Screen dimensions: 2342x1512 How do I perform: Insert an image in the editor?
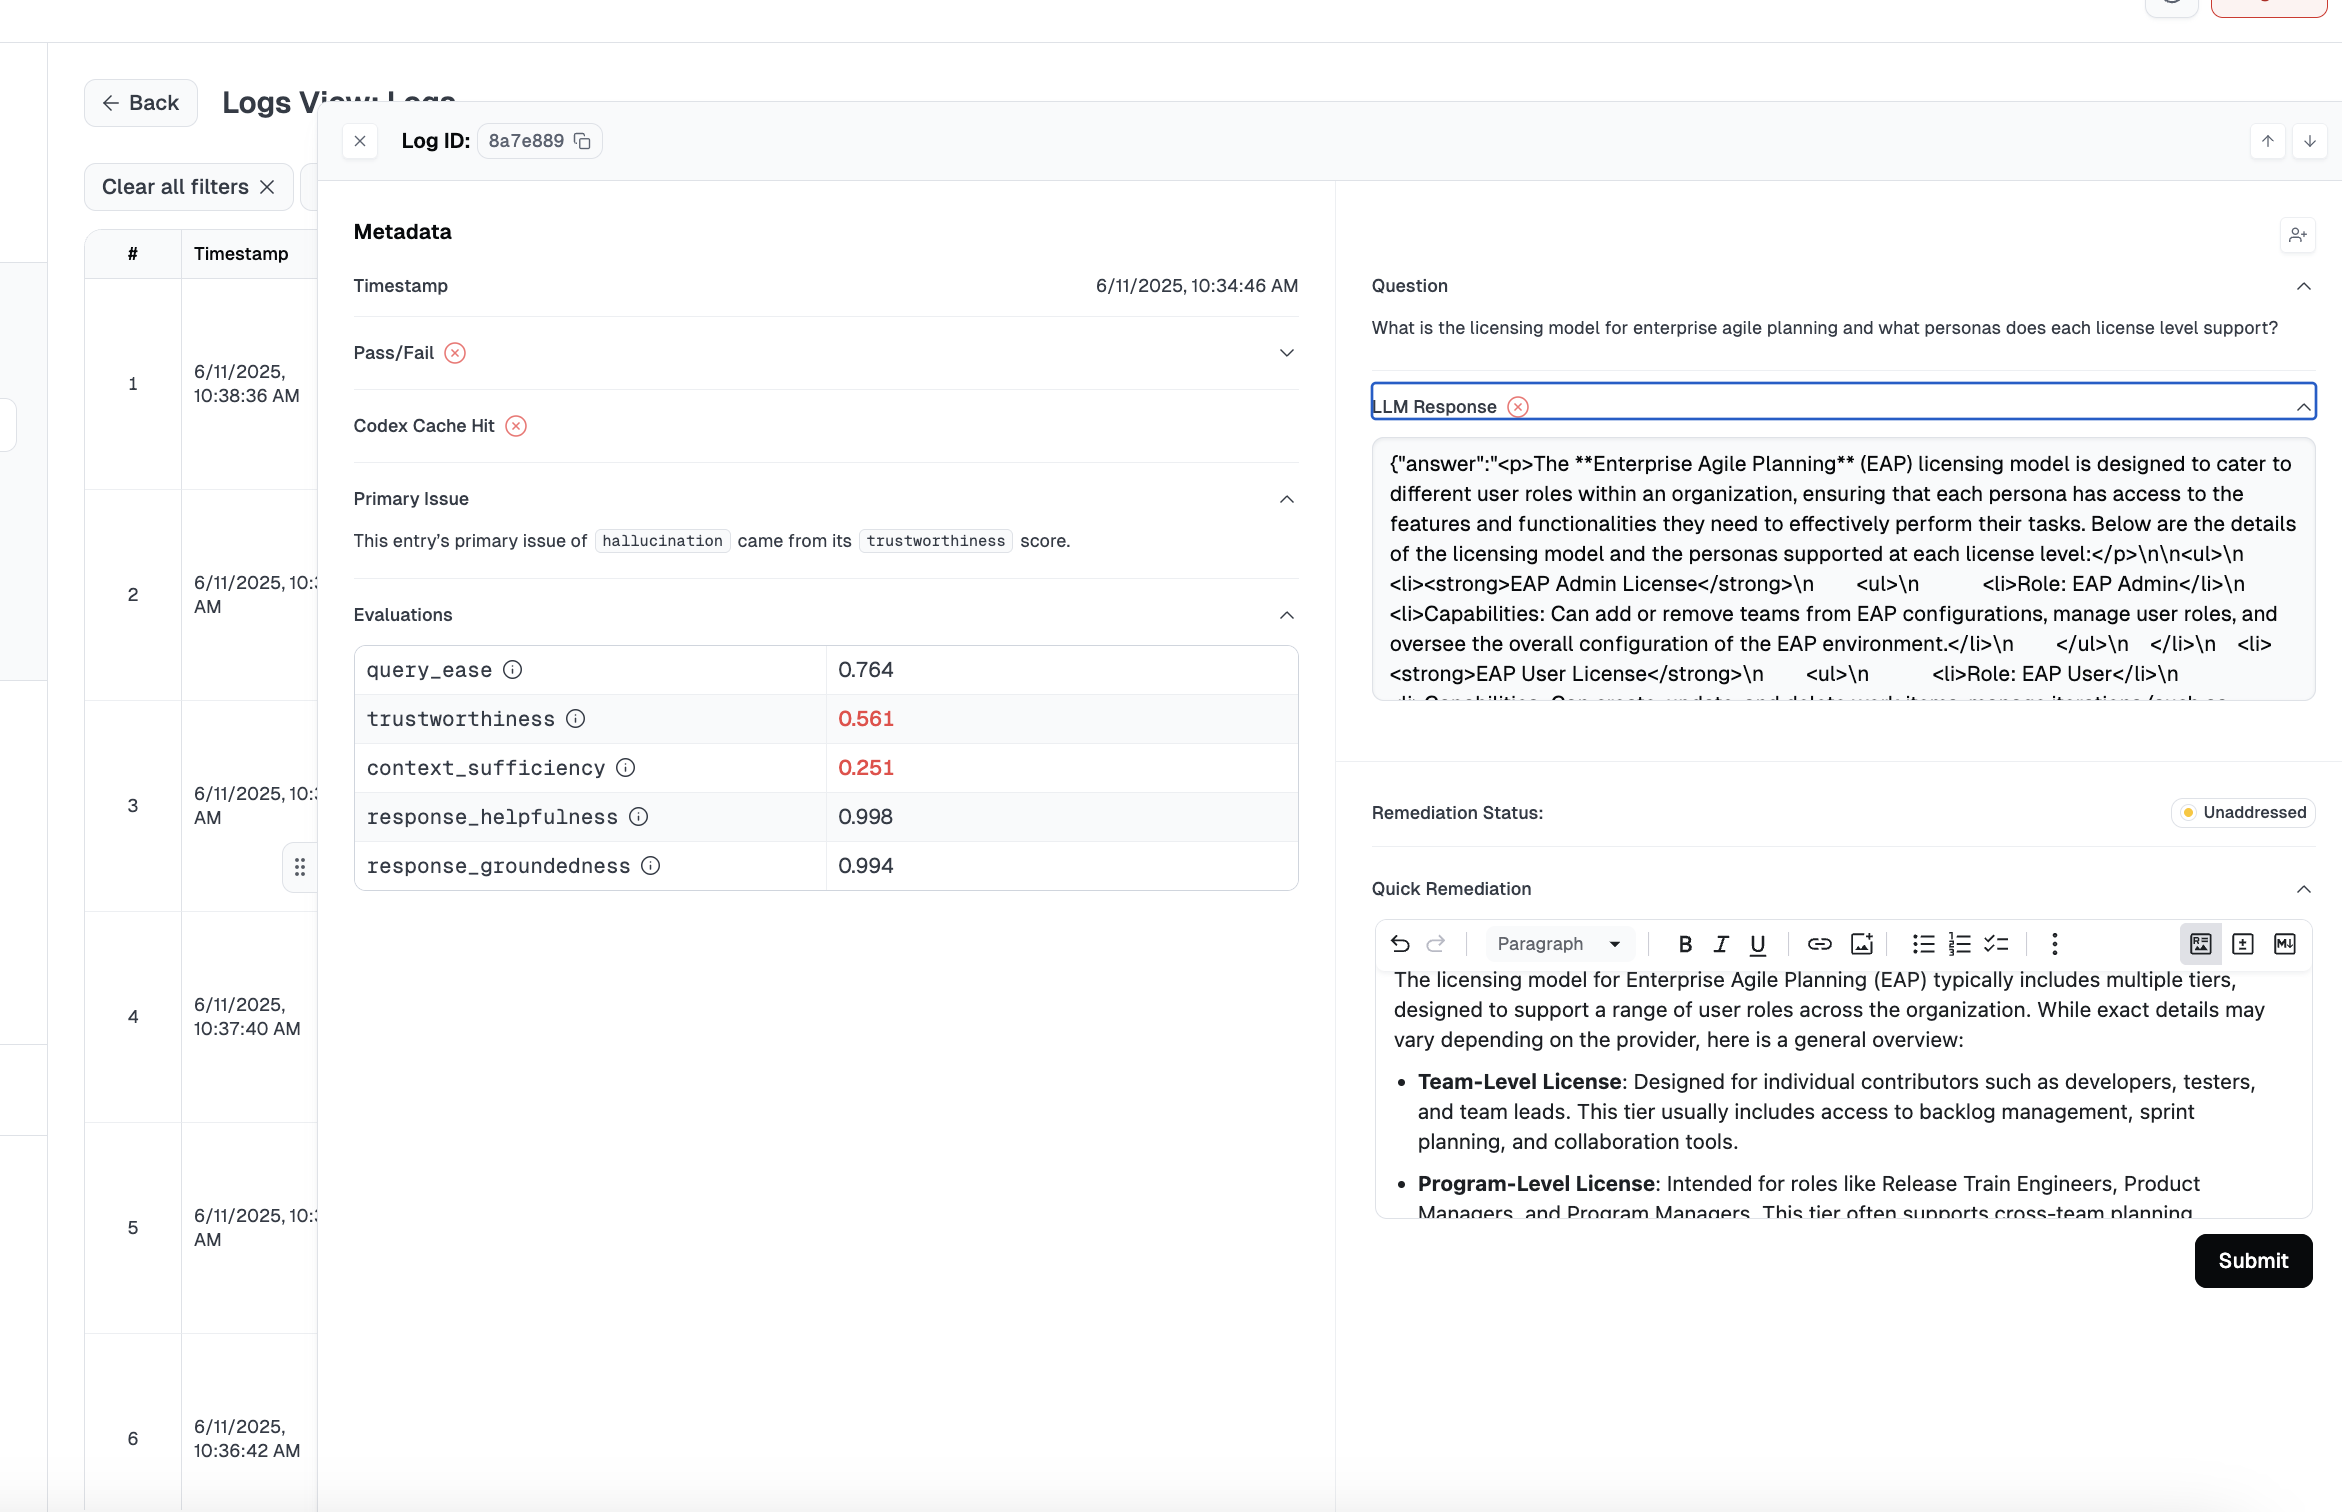(1862, 944)
